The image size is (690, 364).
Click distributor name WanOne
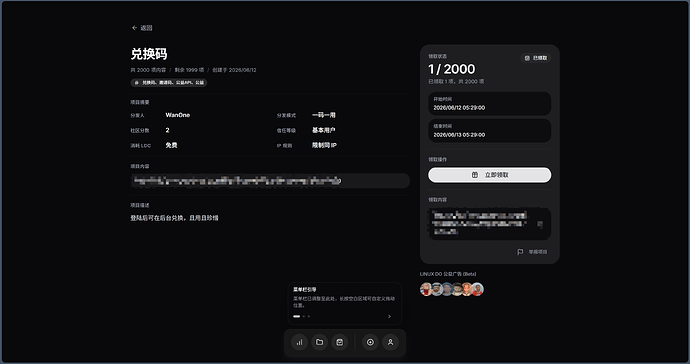178,115
